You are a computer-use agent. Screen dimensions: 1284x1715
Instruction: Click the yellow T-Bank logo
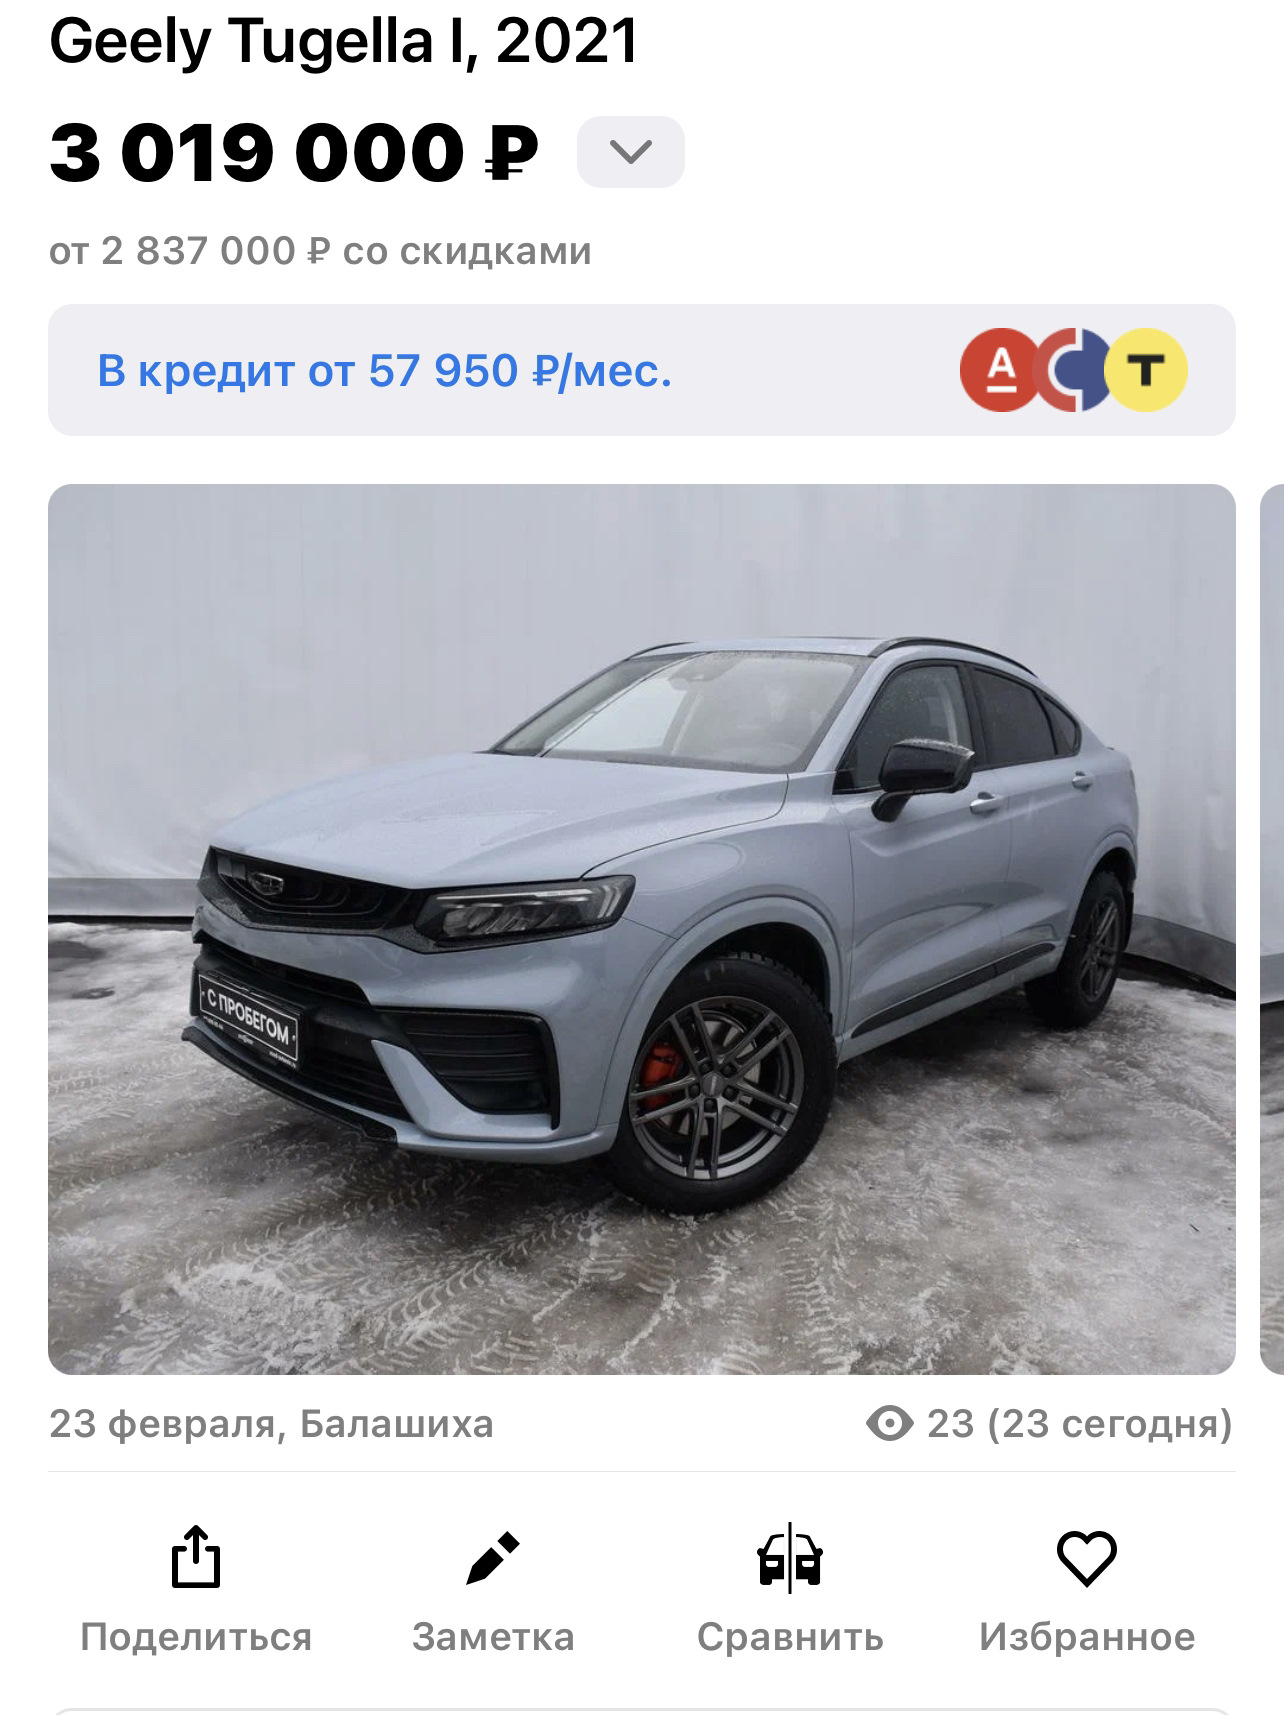pos(1146,370)
